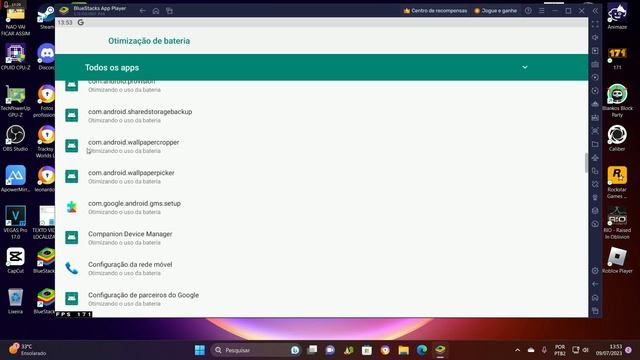Click the POR PTB2 language indicator
The image size is (640, 360).
point(560,350)
